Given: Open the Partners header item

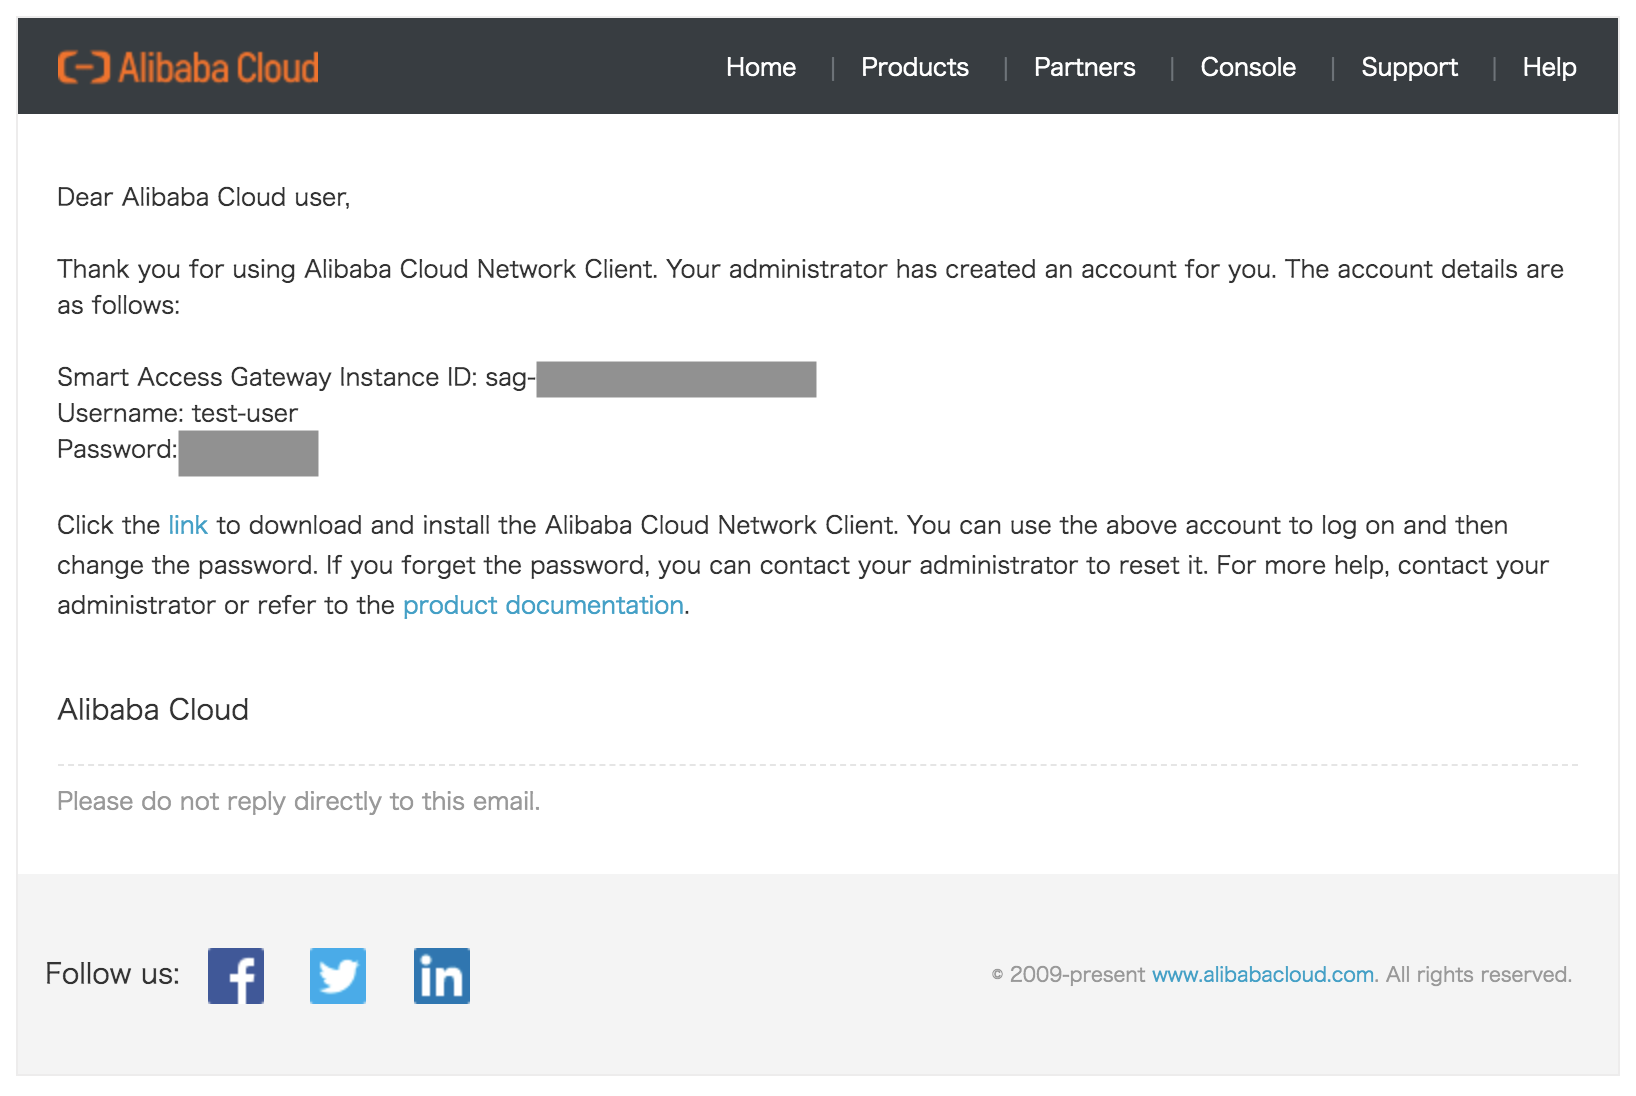Looking at the screenshot, I should tap(1085, 67).
